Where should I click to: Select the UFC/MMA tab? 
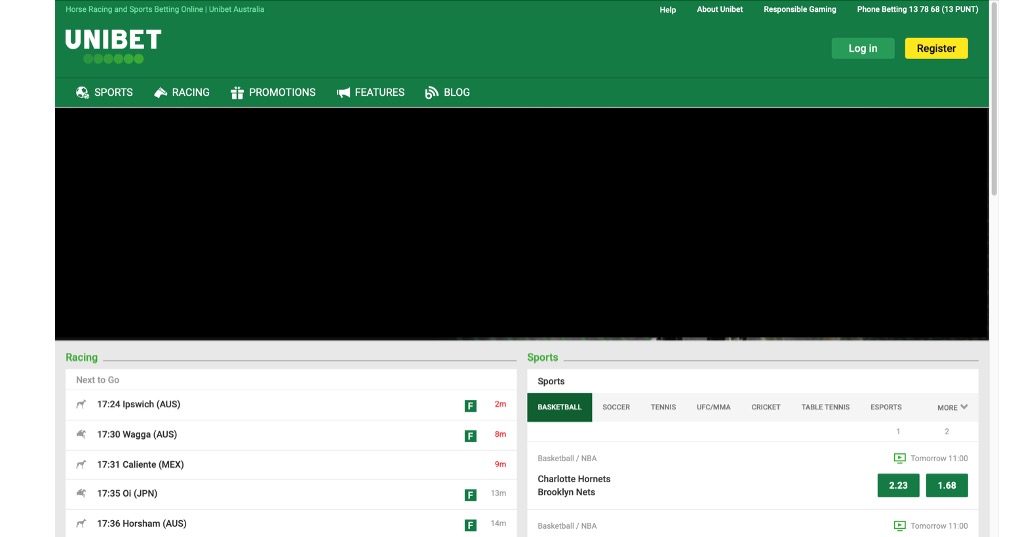point(713,407)
